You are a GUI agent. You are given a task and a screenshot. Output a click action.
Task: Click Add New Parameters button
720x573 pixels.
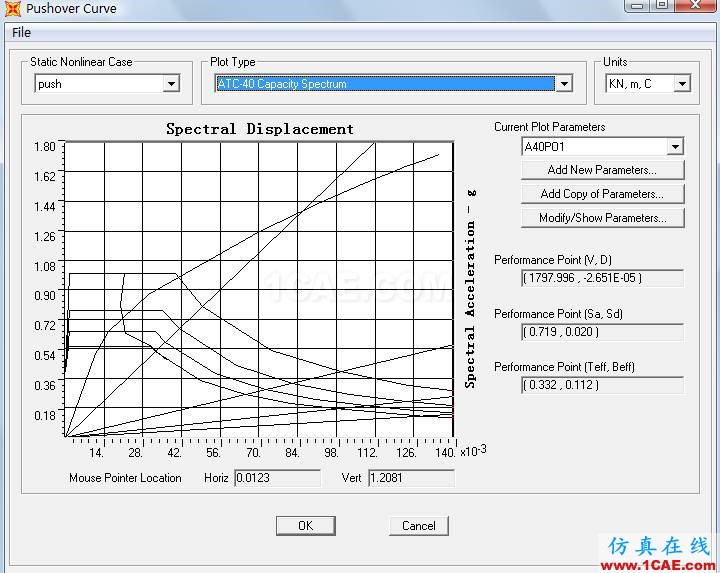click(x=602, y=170)
